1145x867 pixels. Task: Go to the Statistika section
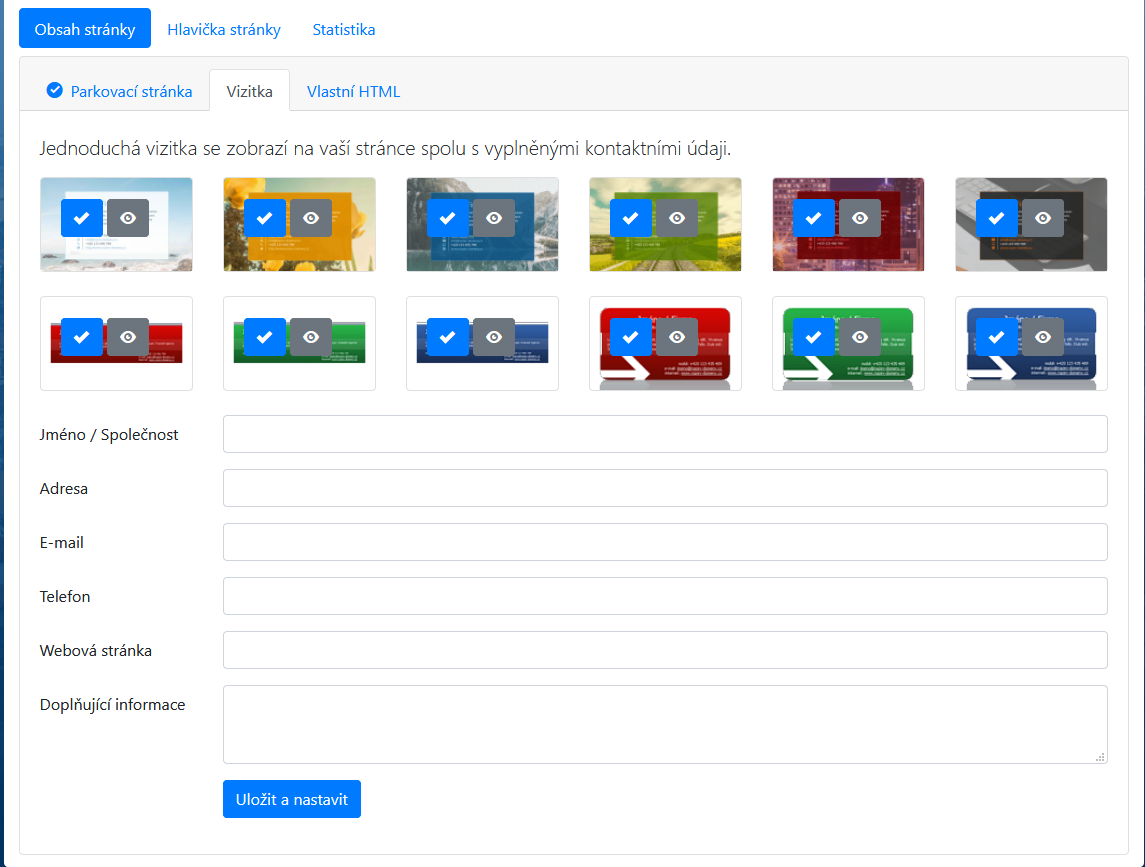[344, 29]
